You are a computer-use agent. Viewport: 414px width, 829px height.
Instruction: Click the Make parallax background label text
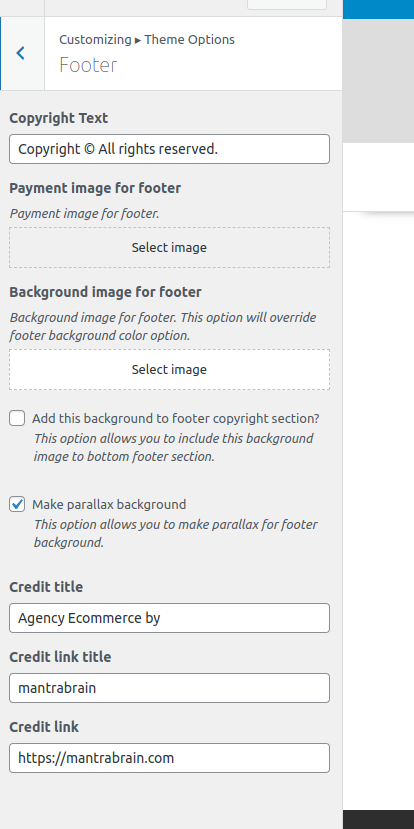point(109,504)
